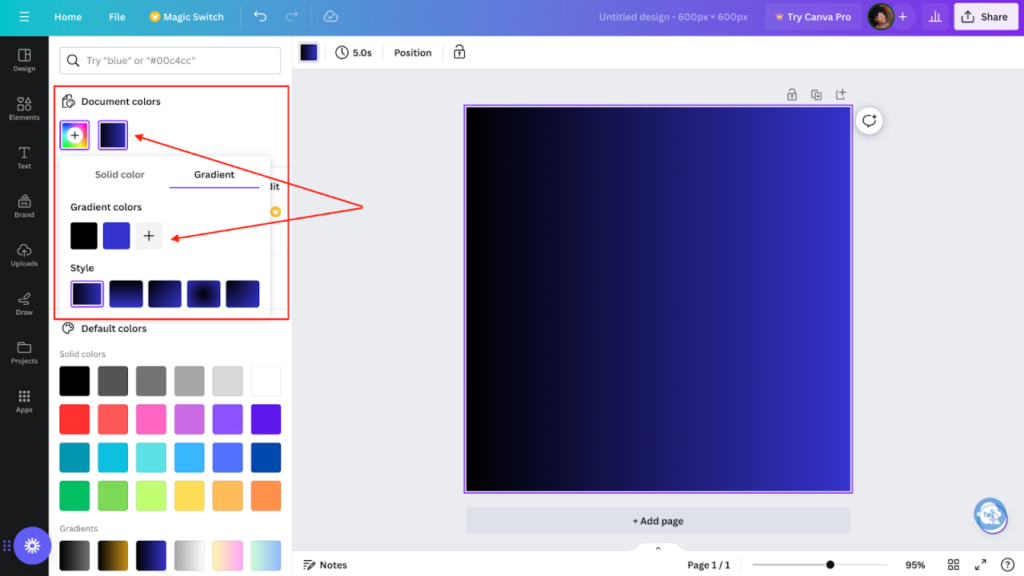
Task: Click the animation duration clock icon
Action: coord(342,52)
